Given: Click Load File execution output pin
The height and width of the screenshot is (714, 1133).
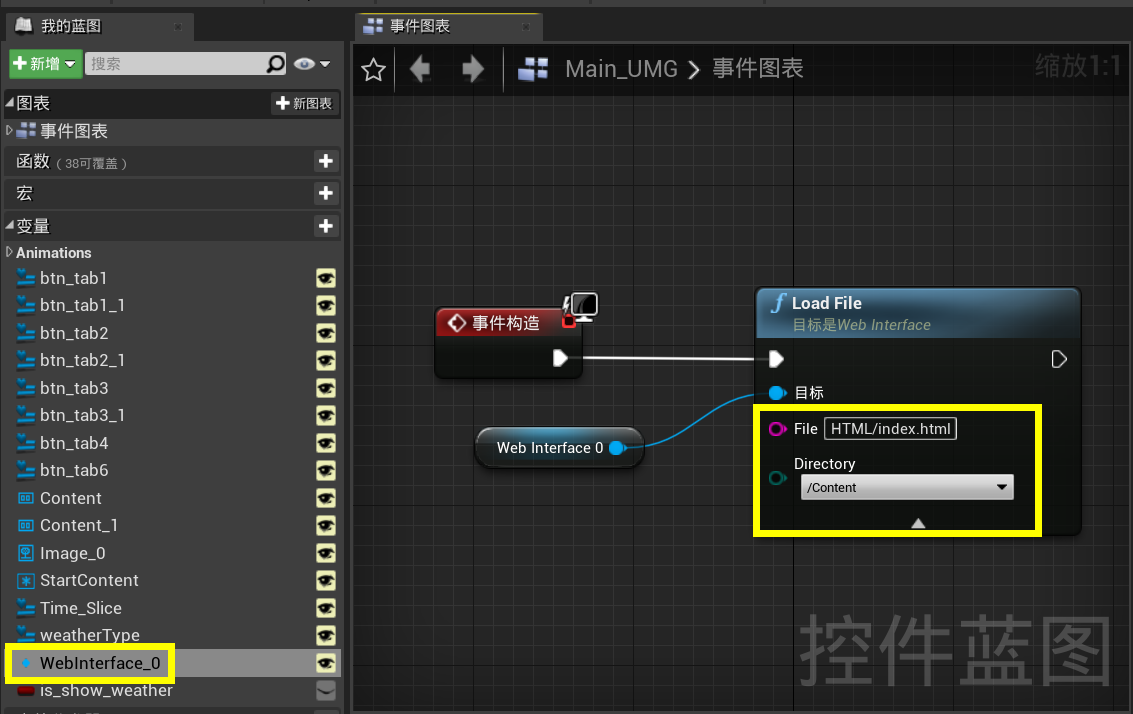Looking at the screenshot, I should coord(1059,359).
